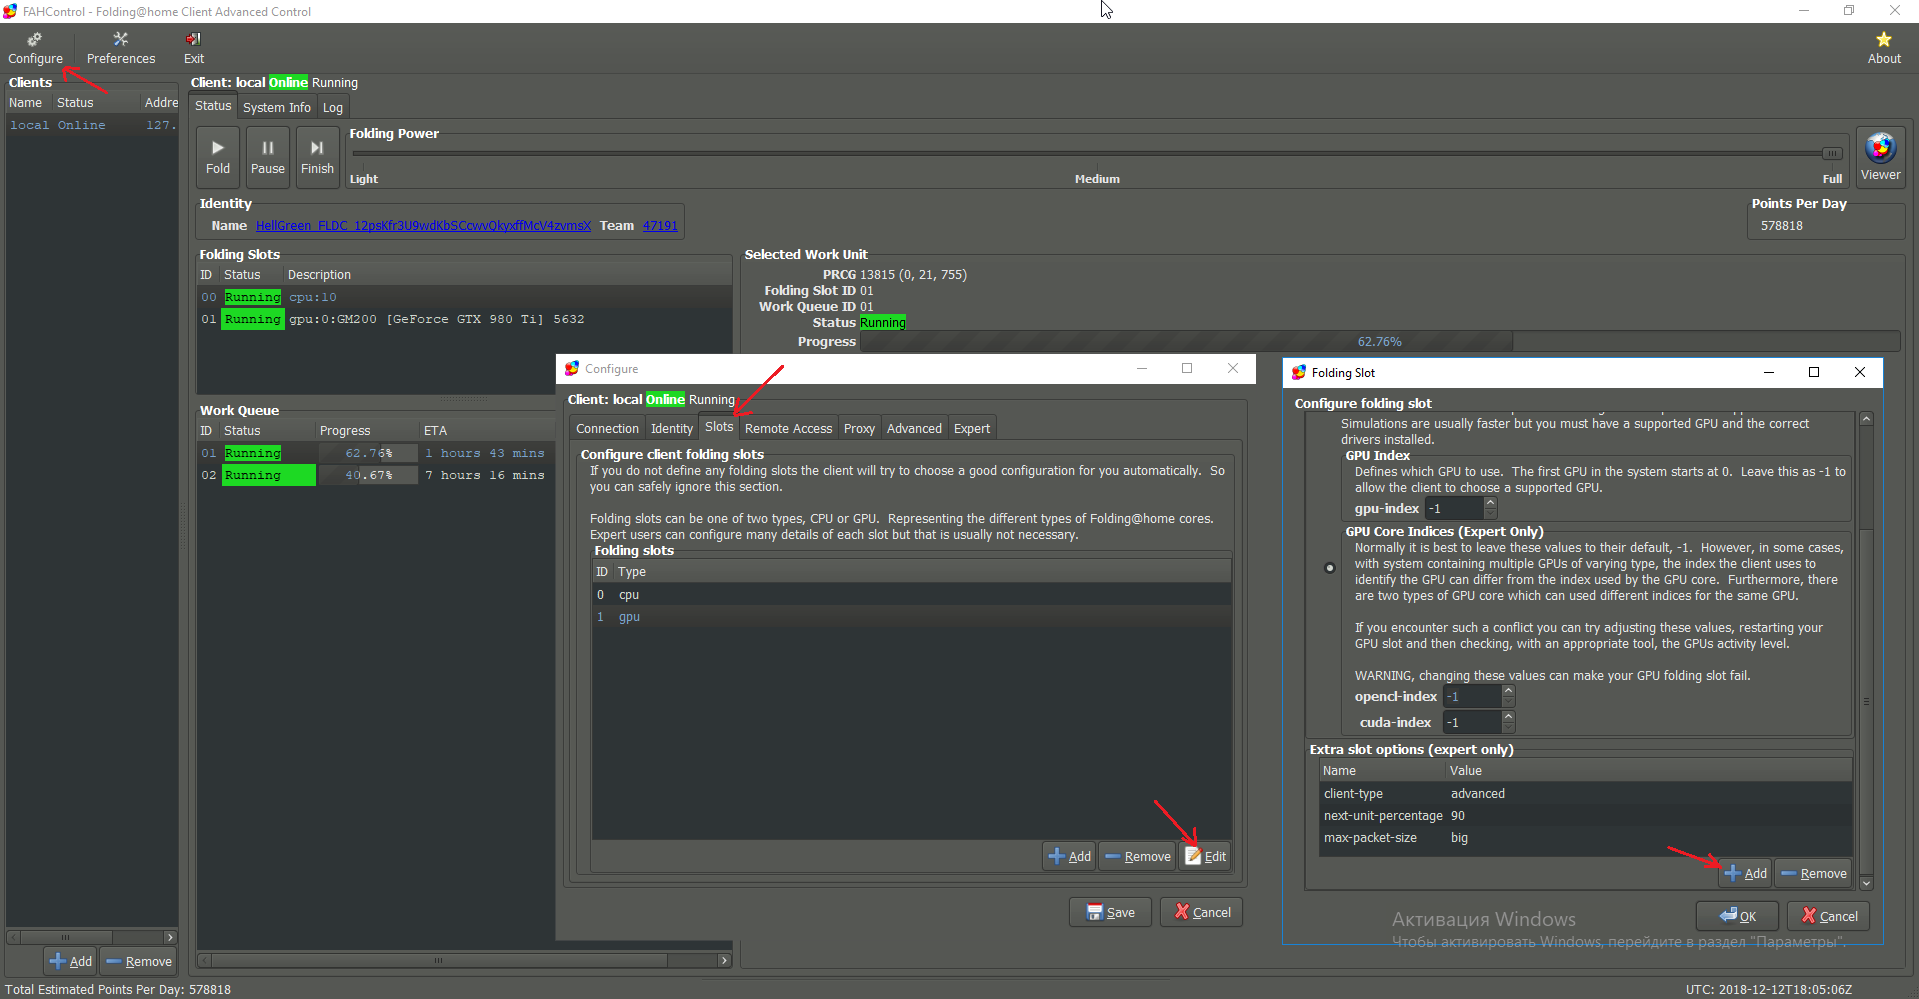Click the Folding Power slider handle
This screenshot has width=1919, height=999.
(1832, 153)
